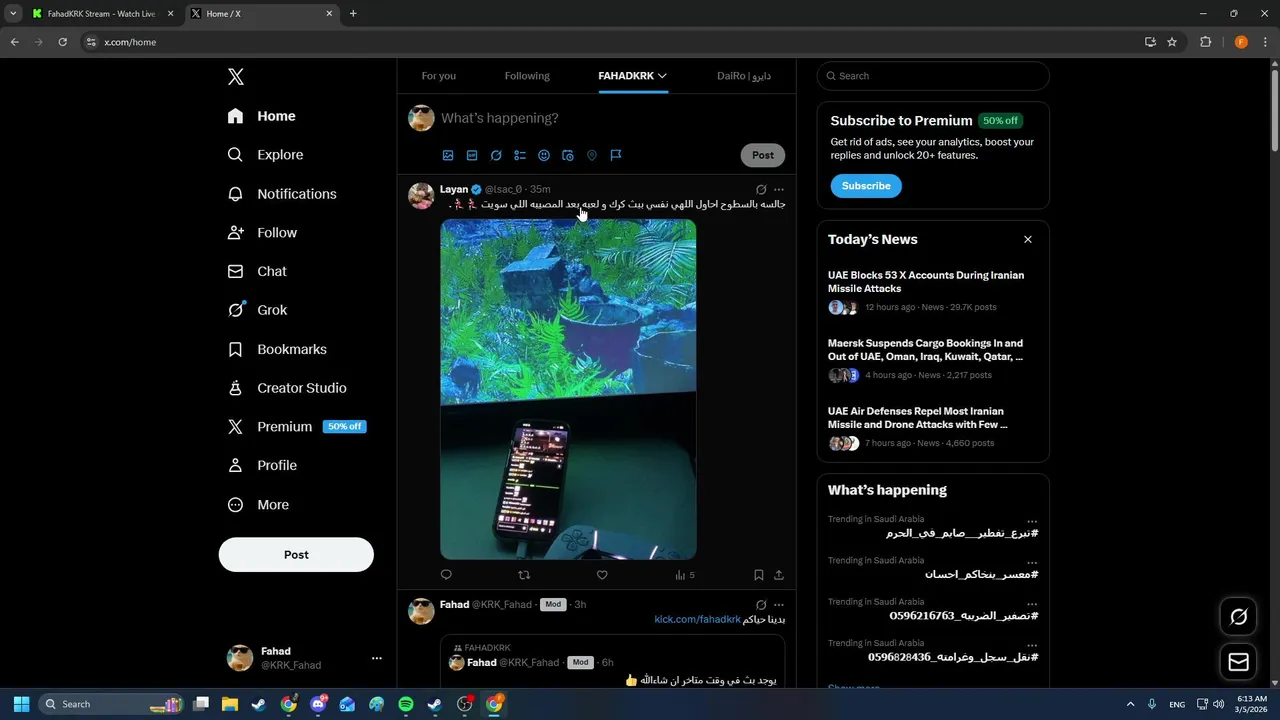Screen dimensions: 1280x720
Task: Switch to the For you tab
Action: pos(439,76)
